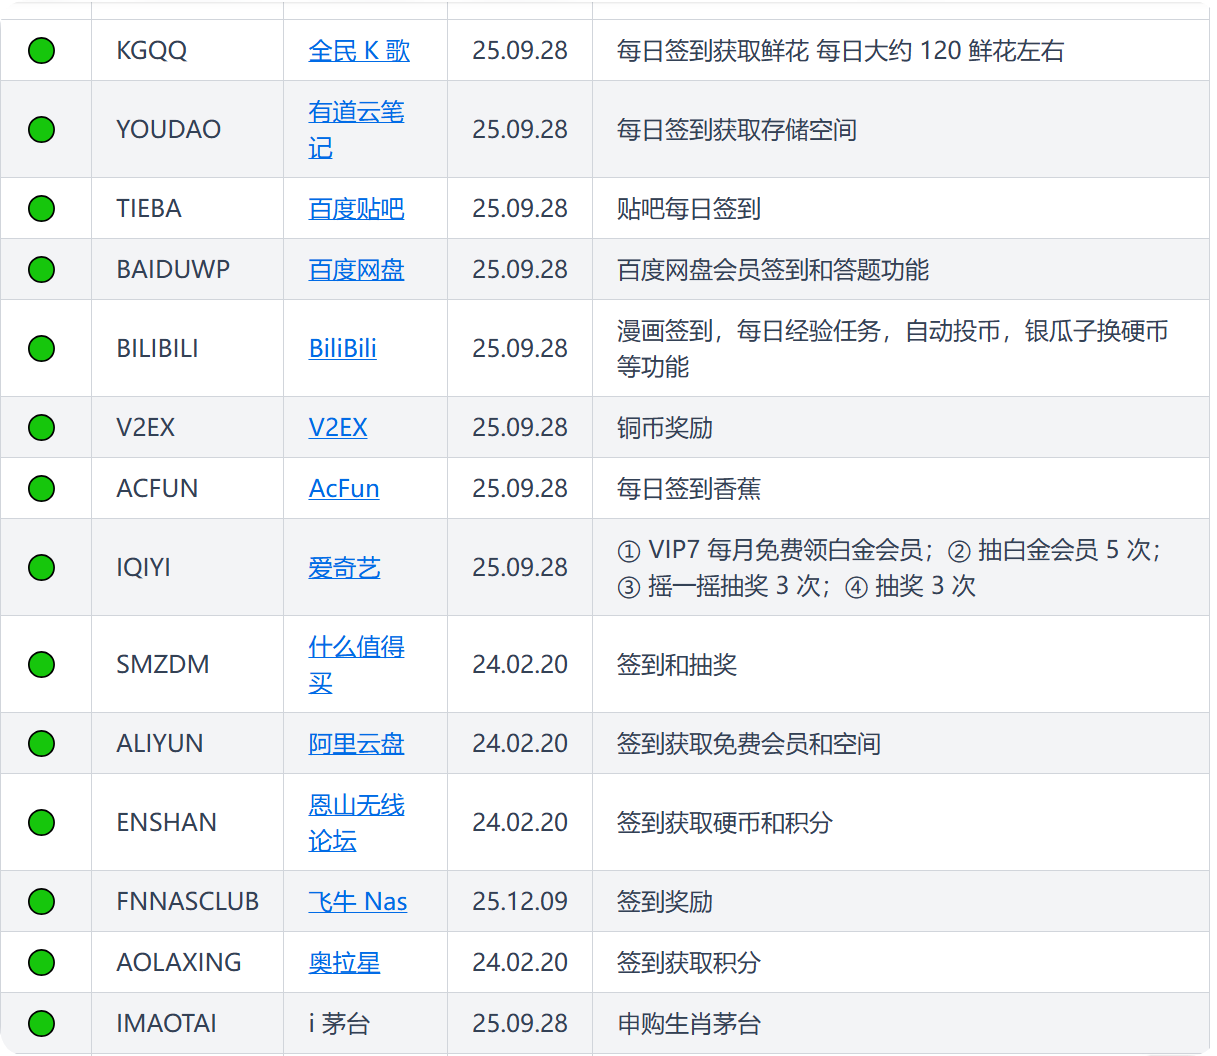The width and height of the screenshot is (1217, 1056).
Task: Click the IQIYI description about VIP7 白金会员
Action: click(x=890, y=567)
